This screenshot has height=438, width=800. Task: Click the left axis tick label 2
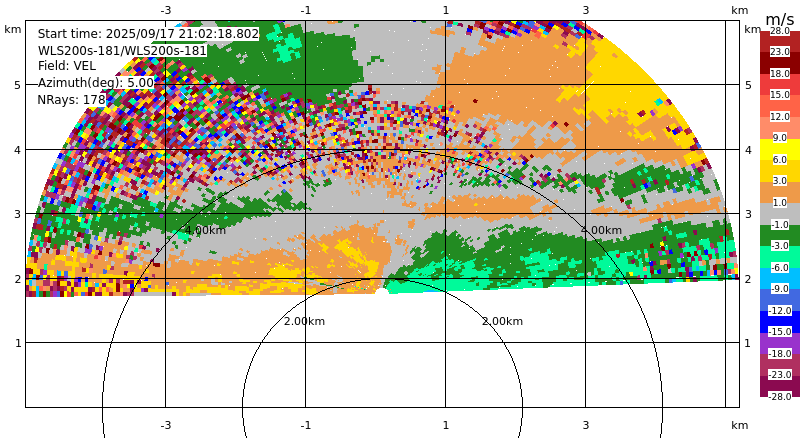[18, 279]
